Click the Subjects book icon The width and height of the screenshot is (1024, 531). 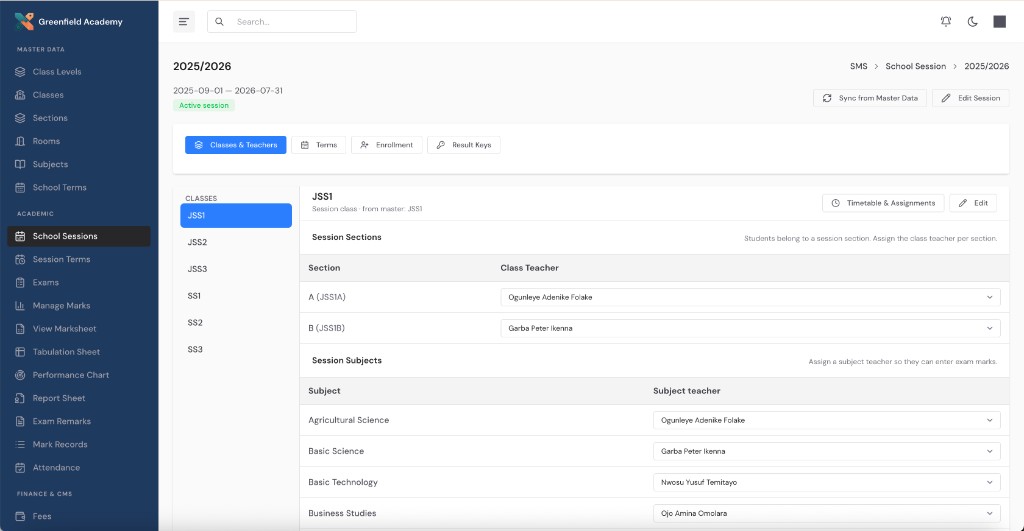20,165
